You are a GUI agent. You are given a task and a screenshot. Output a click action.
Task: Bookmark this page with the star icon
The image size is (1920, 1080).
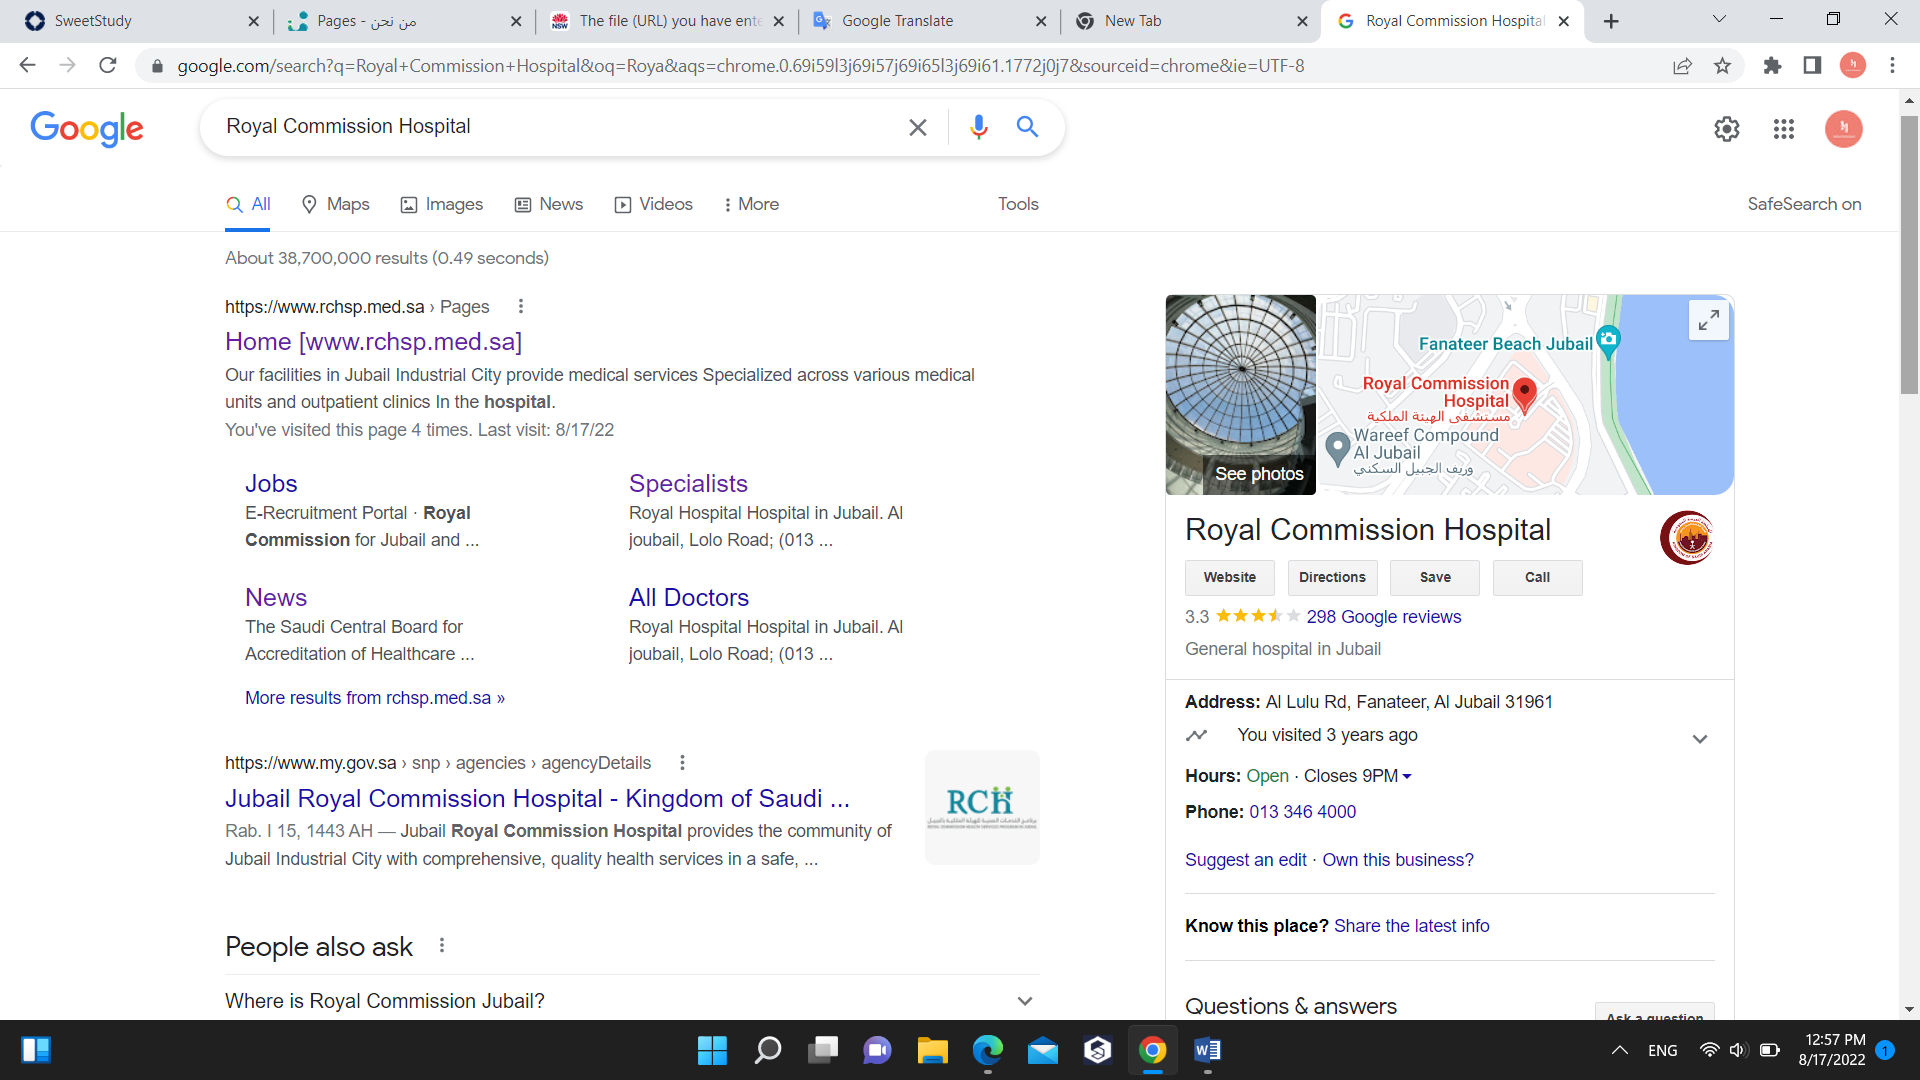pos(1722,66)
